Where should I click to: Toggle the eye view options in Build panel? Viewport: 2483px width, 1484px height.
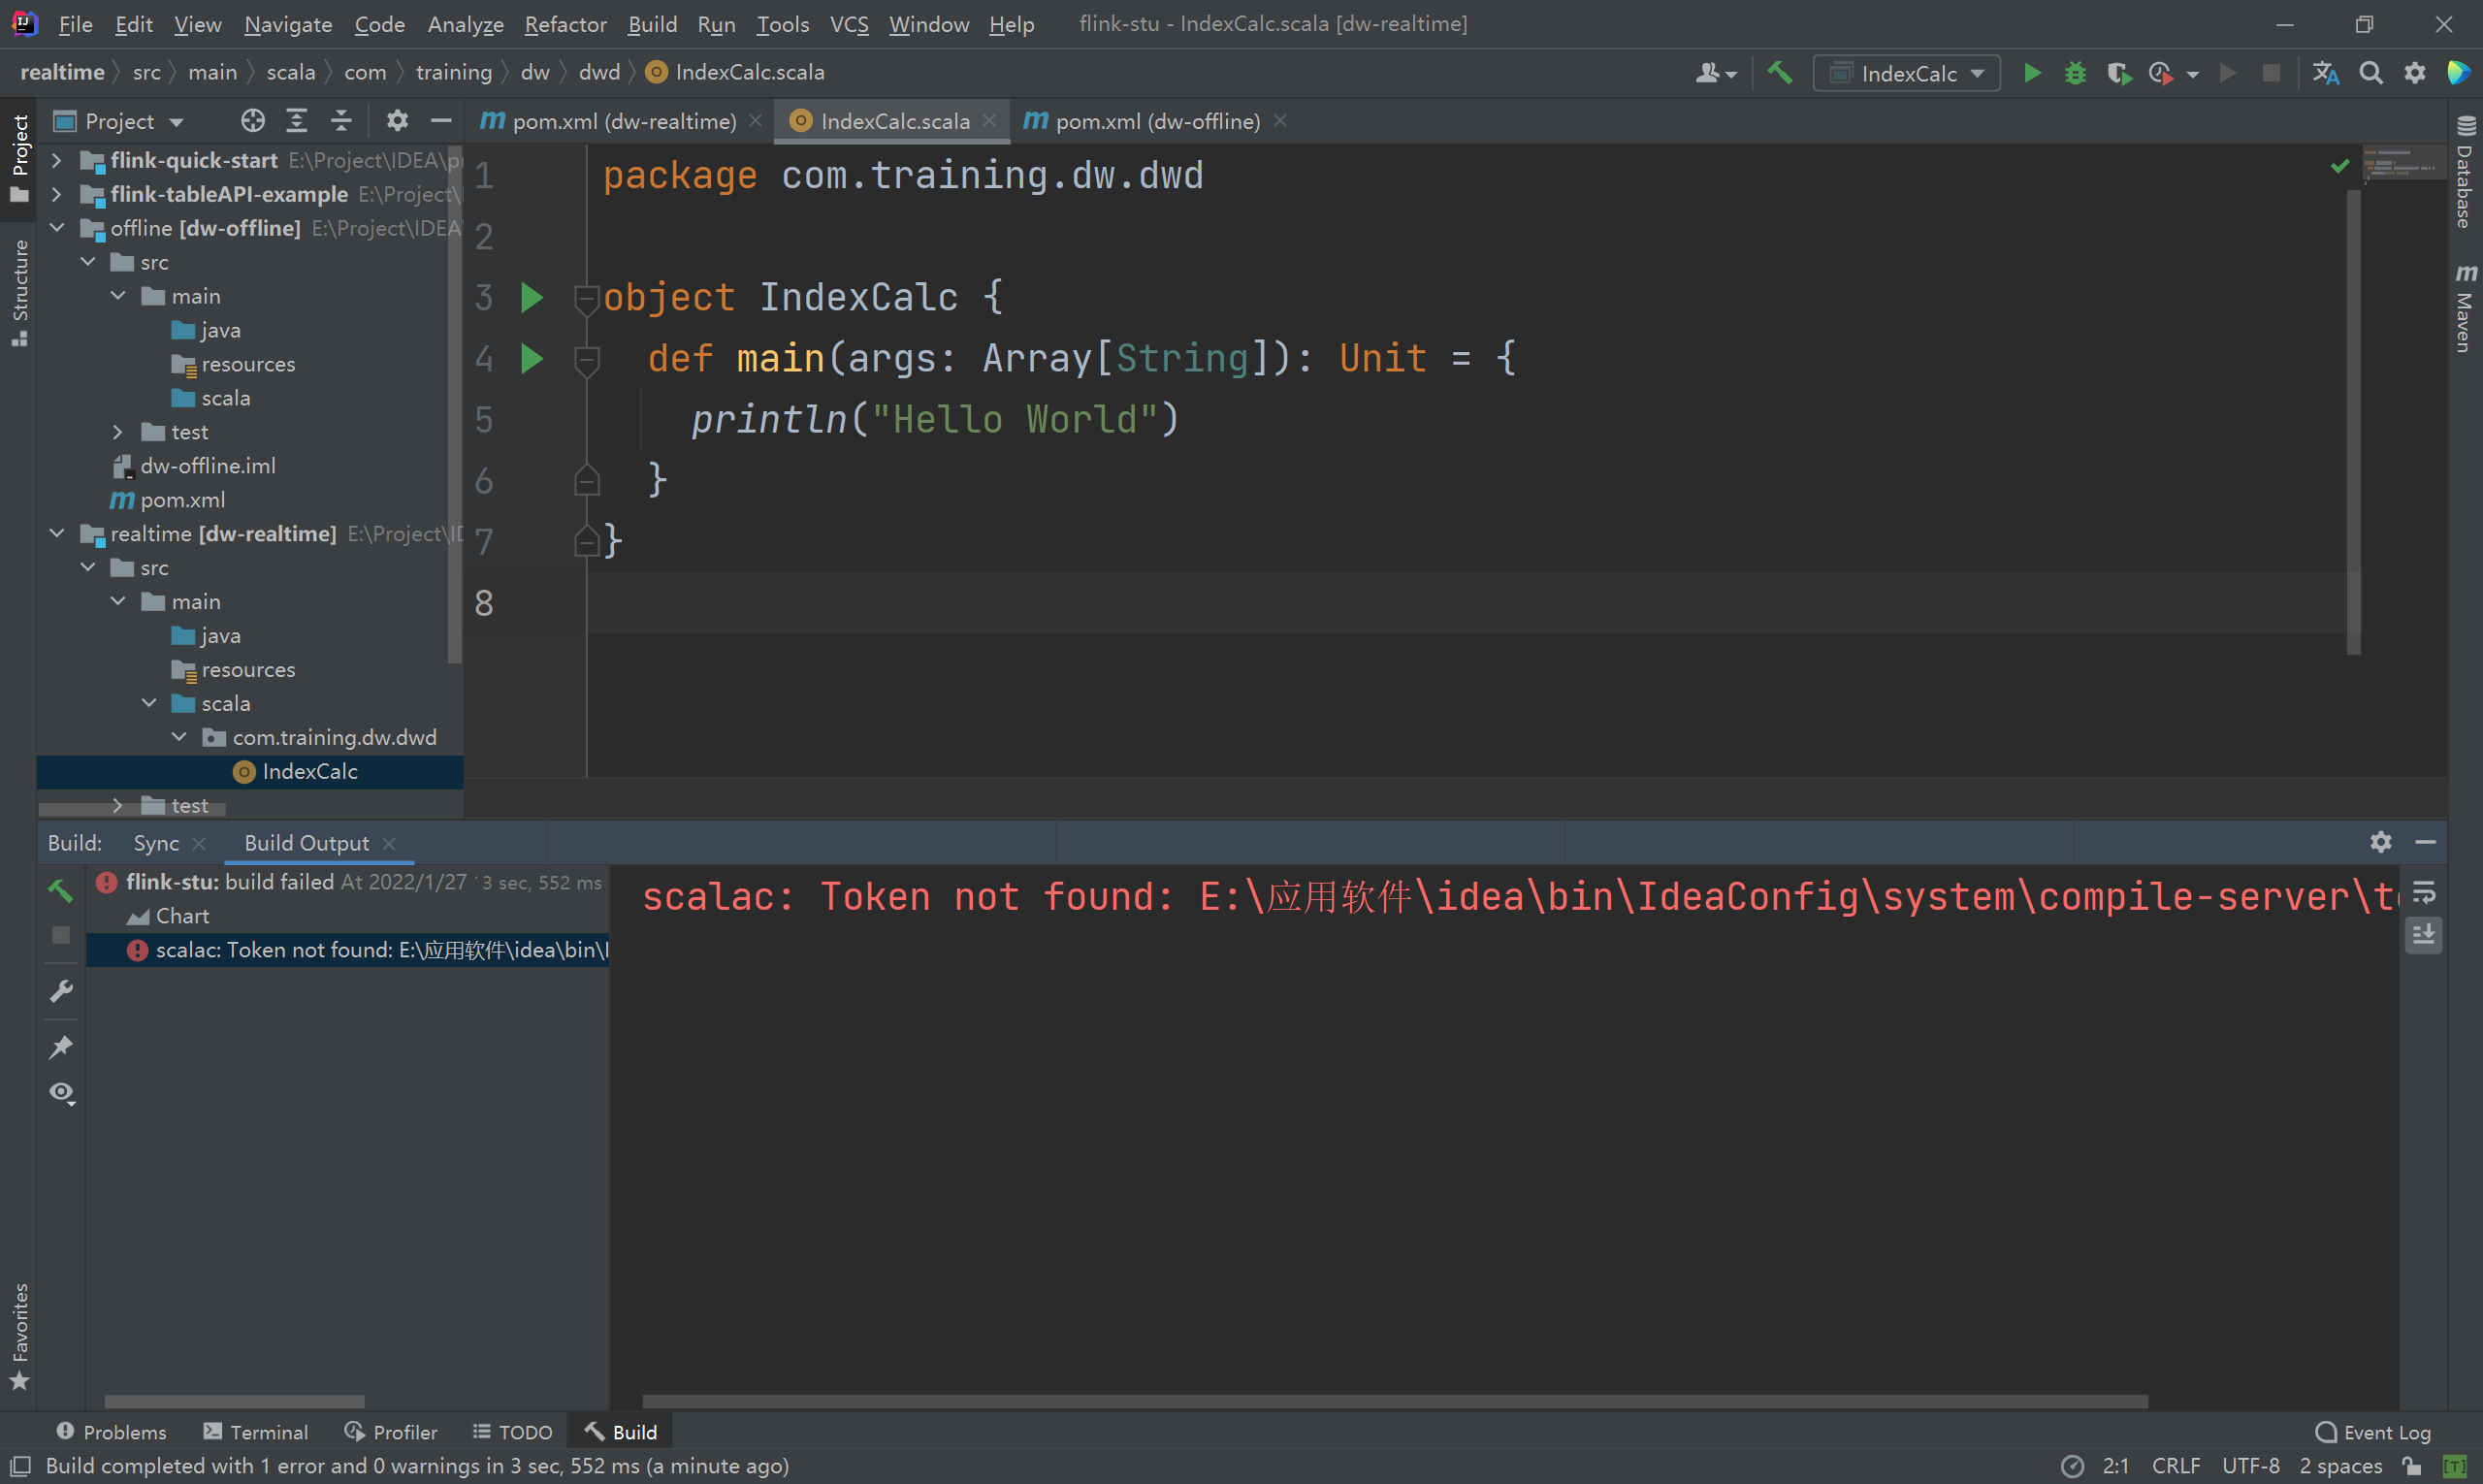(x=62, y=1093)
